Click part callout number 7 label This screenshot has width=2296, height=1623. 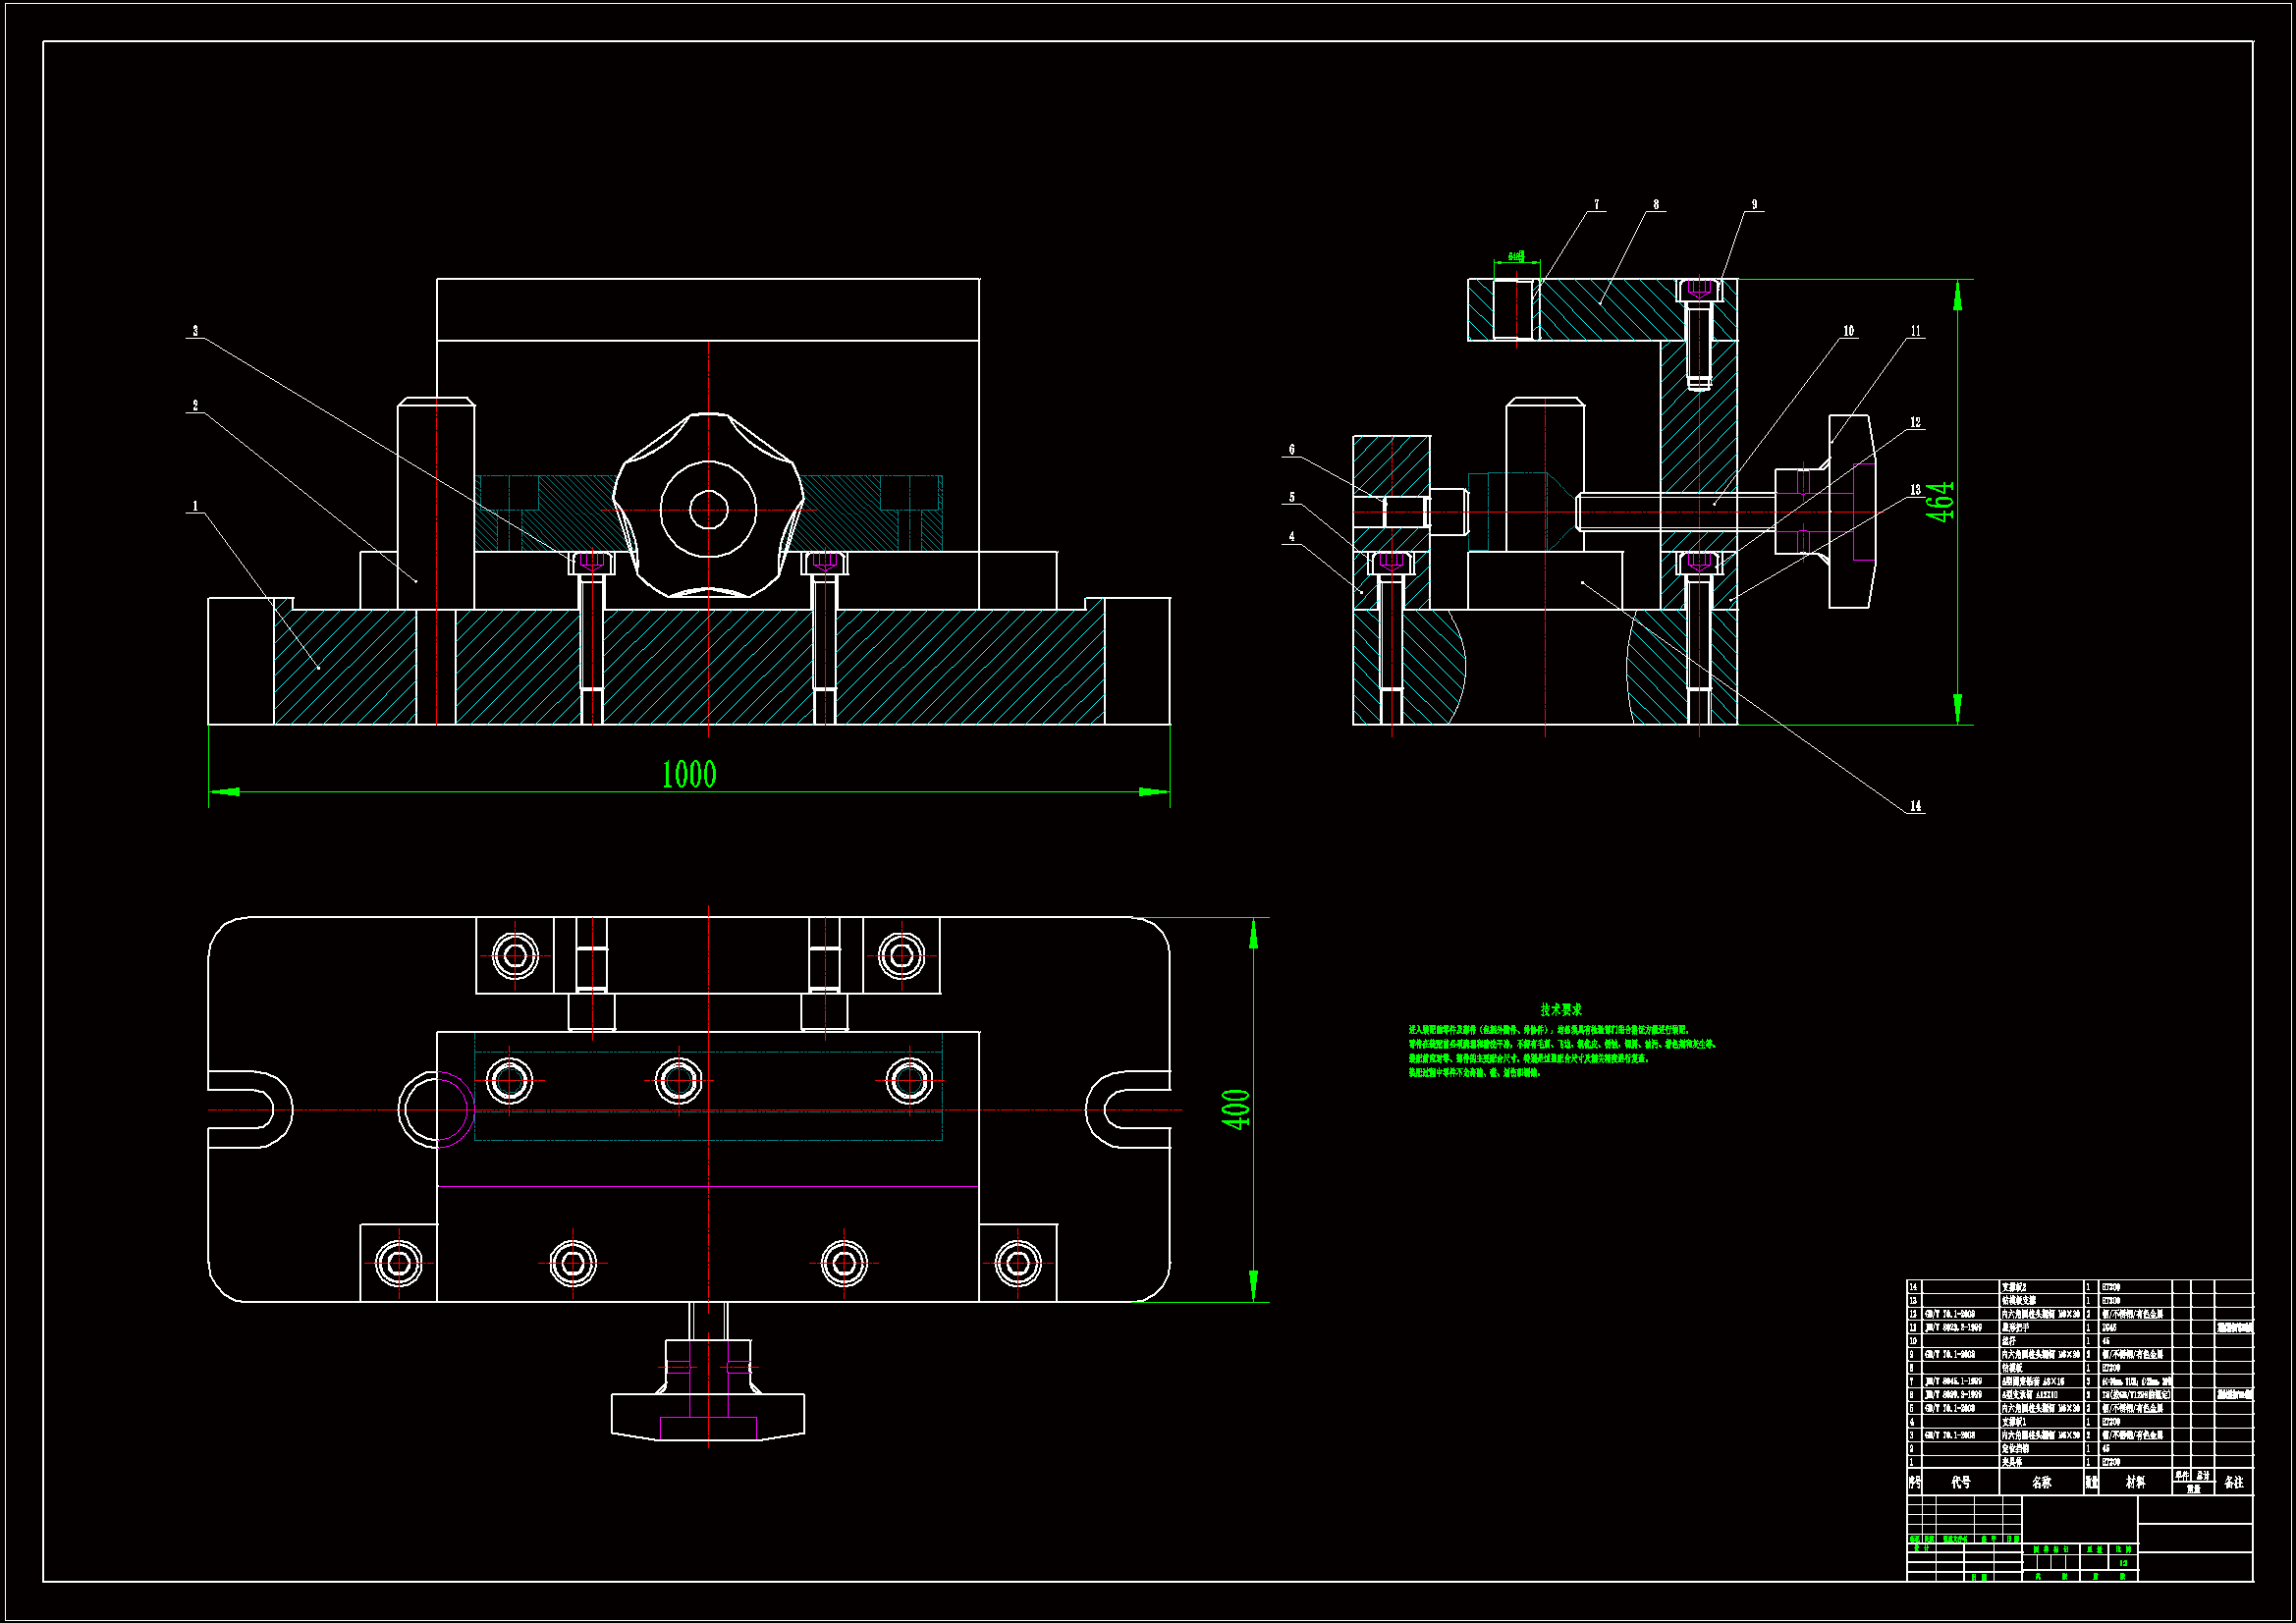(x=1596, y=204)
